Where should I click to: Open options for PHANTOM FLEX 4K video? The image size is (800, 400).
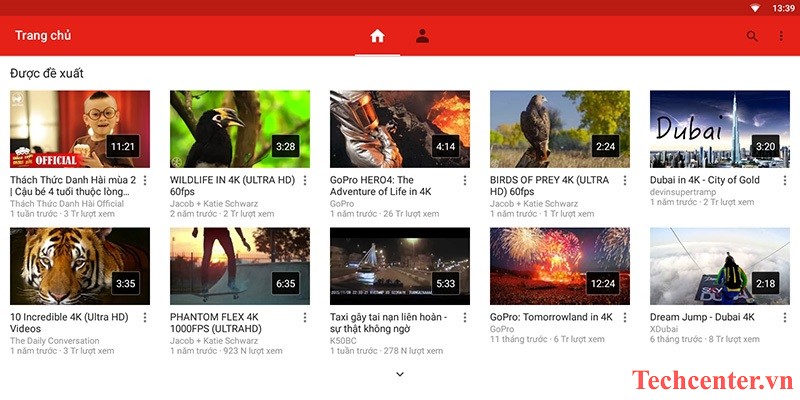pos(305,318)
